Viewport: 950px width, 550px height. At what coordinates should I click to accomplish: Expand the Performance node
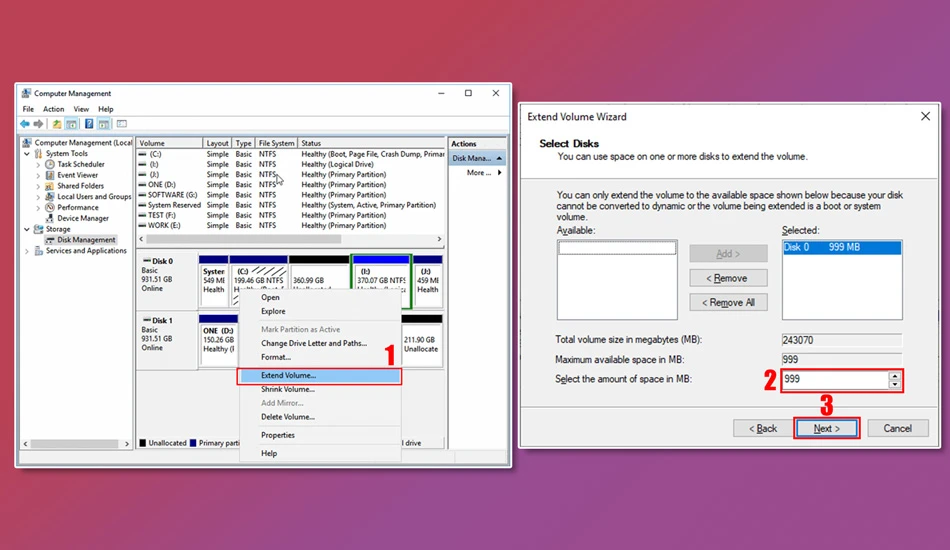coord(38,208)
